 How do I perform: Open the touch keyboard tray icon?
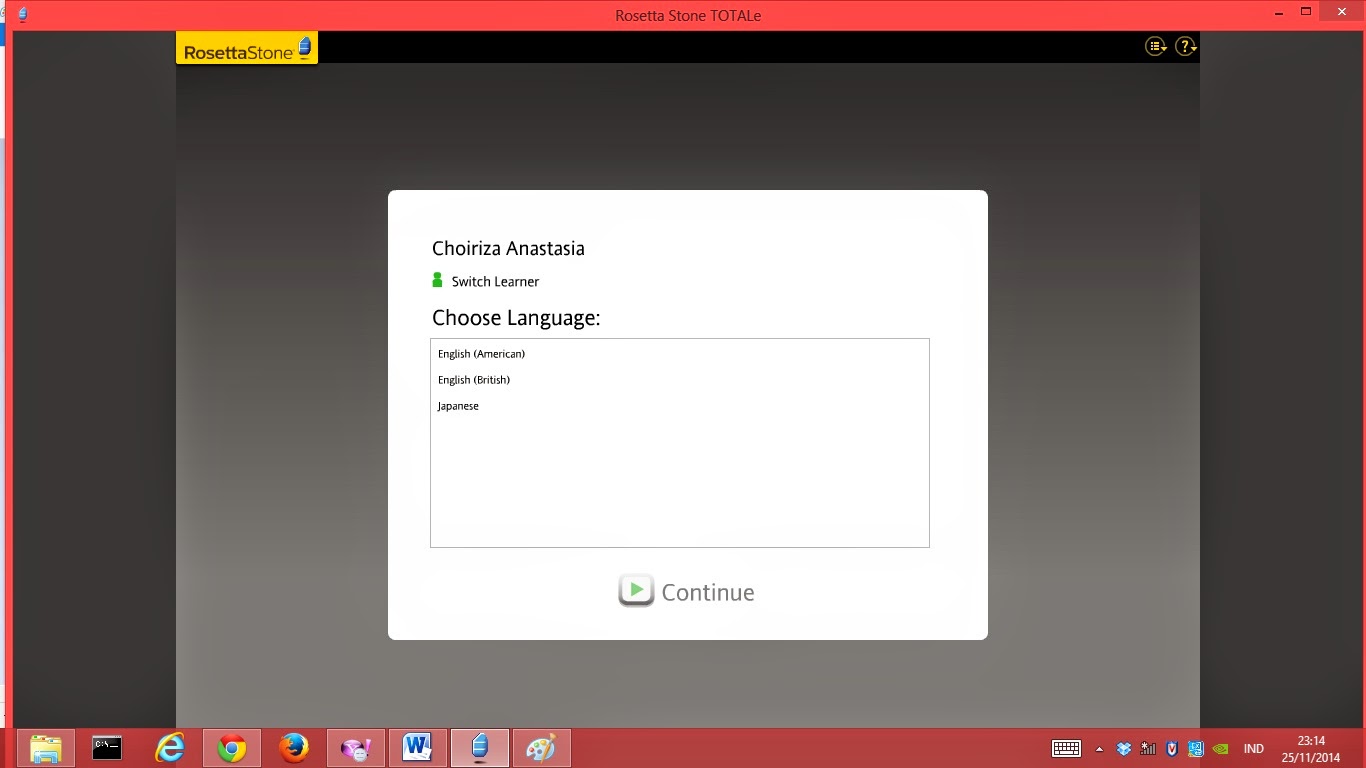pos(1066,748)
